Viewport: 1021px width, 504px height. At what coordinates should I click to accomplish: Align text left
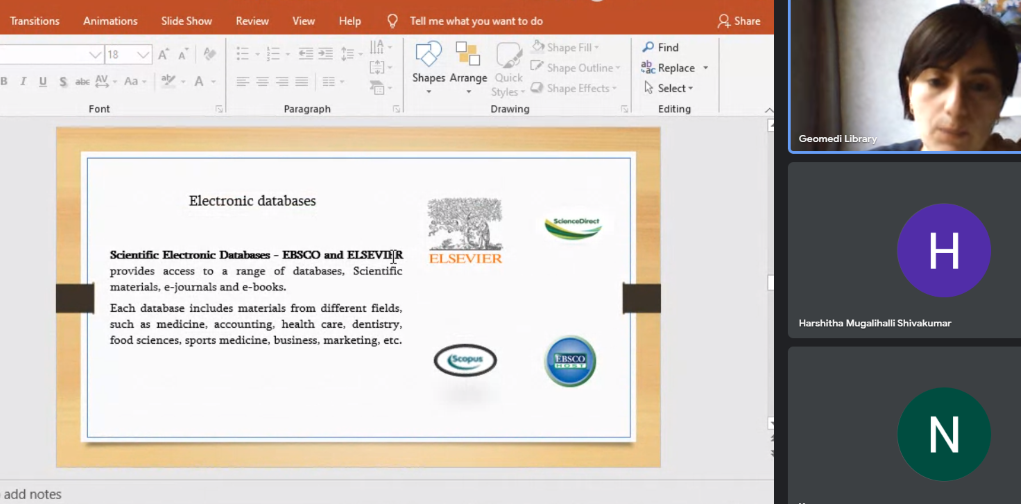click(x=243, y=81)
